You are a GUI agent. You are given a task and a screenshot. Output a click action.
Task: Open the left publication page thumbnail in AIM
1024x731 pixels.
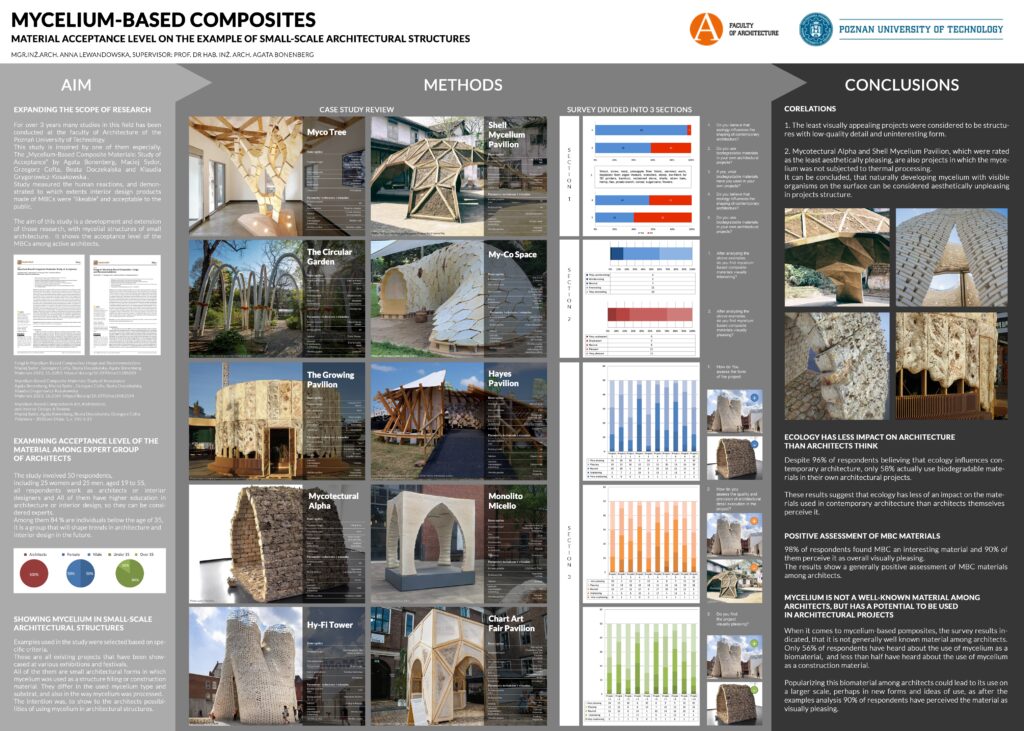[x=49, y=304]
